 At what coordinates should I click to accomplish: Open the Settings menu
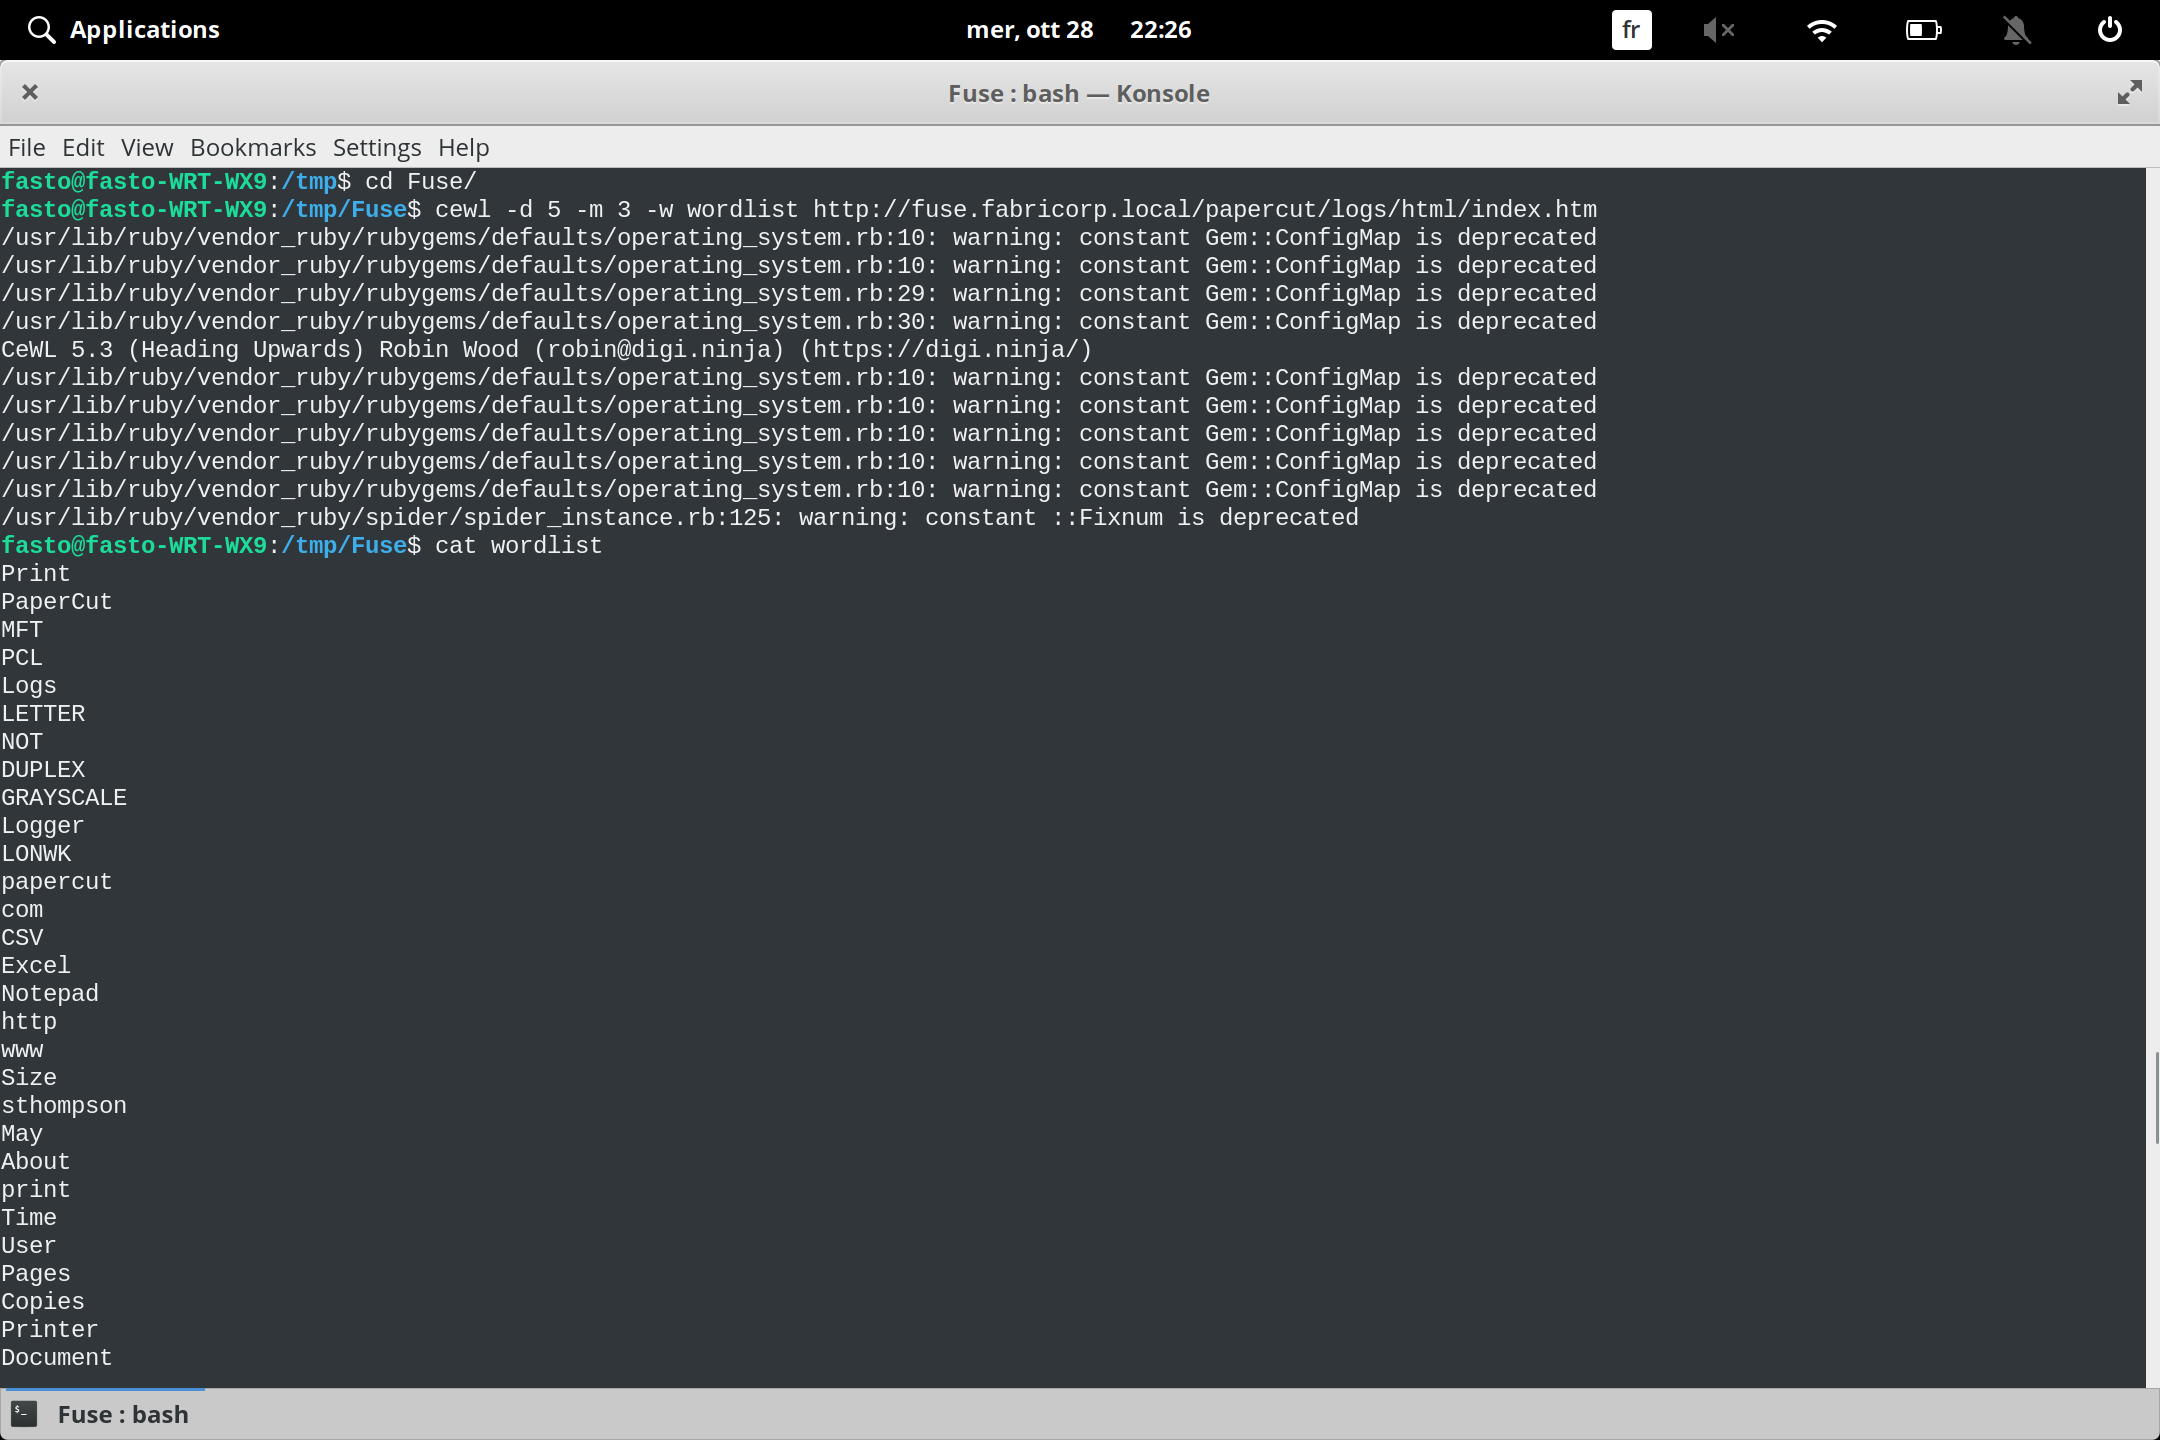point(376,147)
